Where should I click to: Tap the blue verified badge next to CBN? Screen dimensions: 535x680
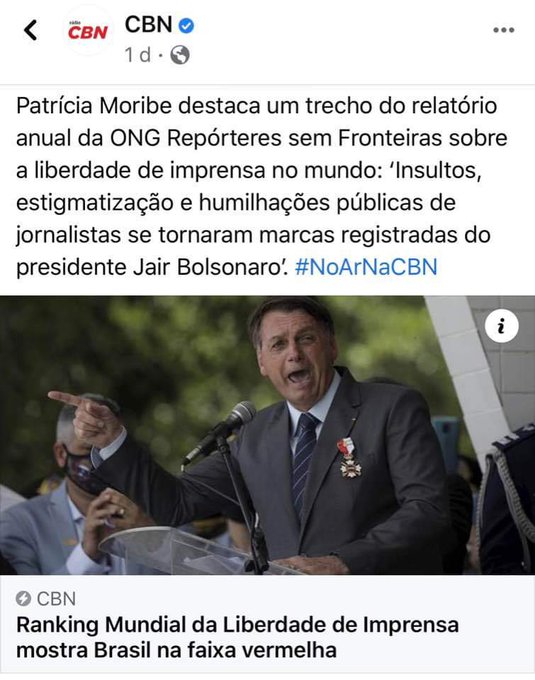click(x=186, y=26)
